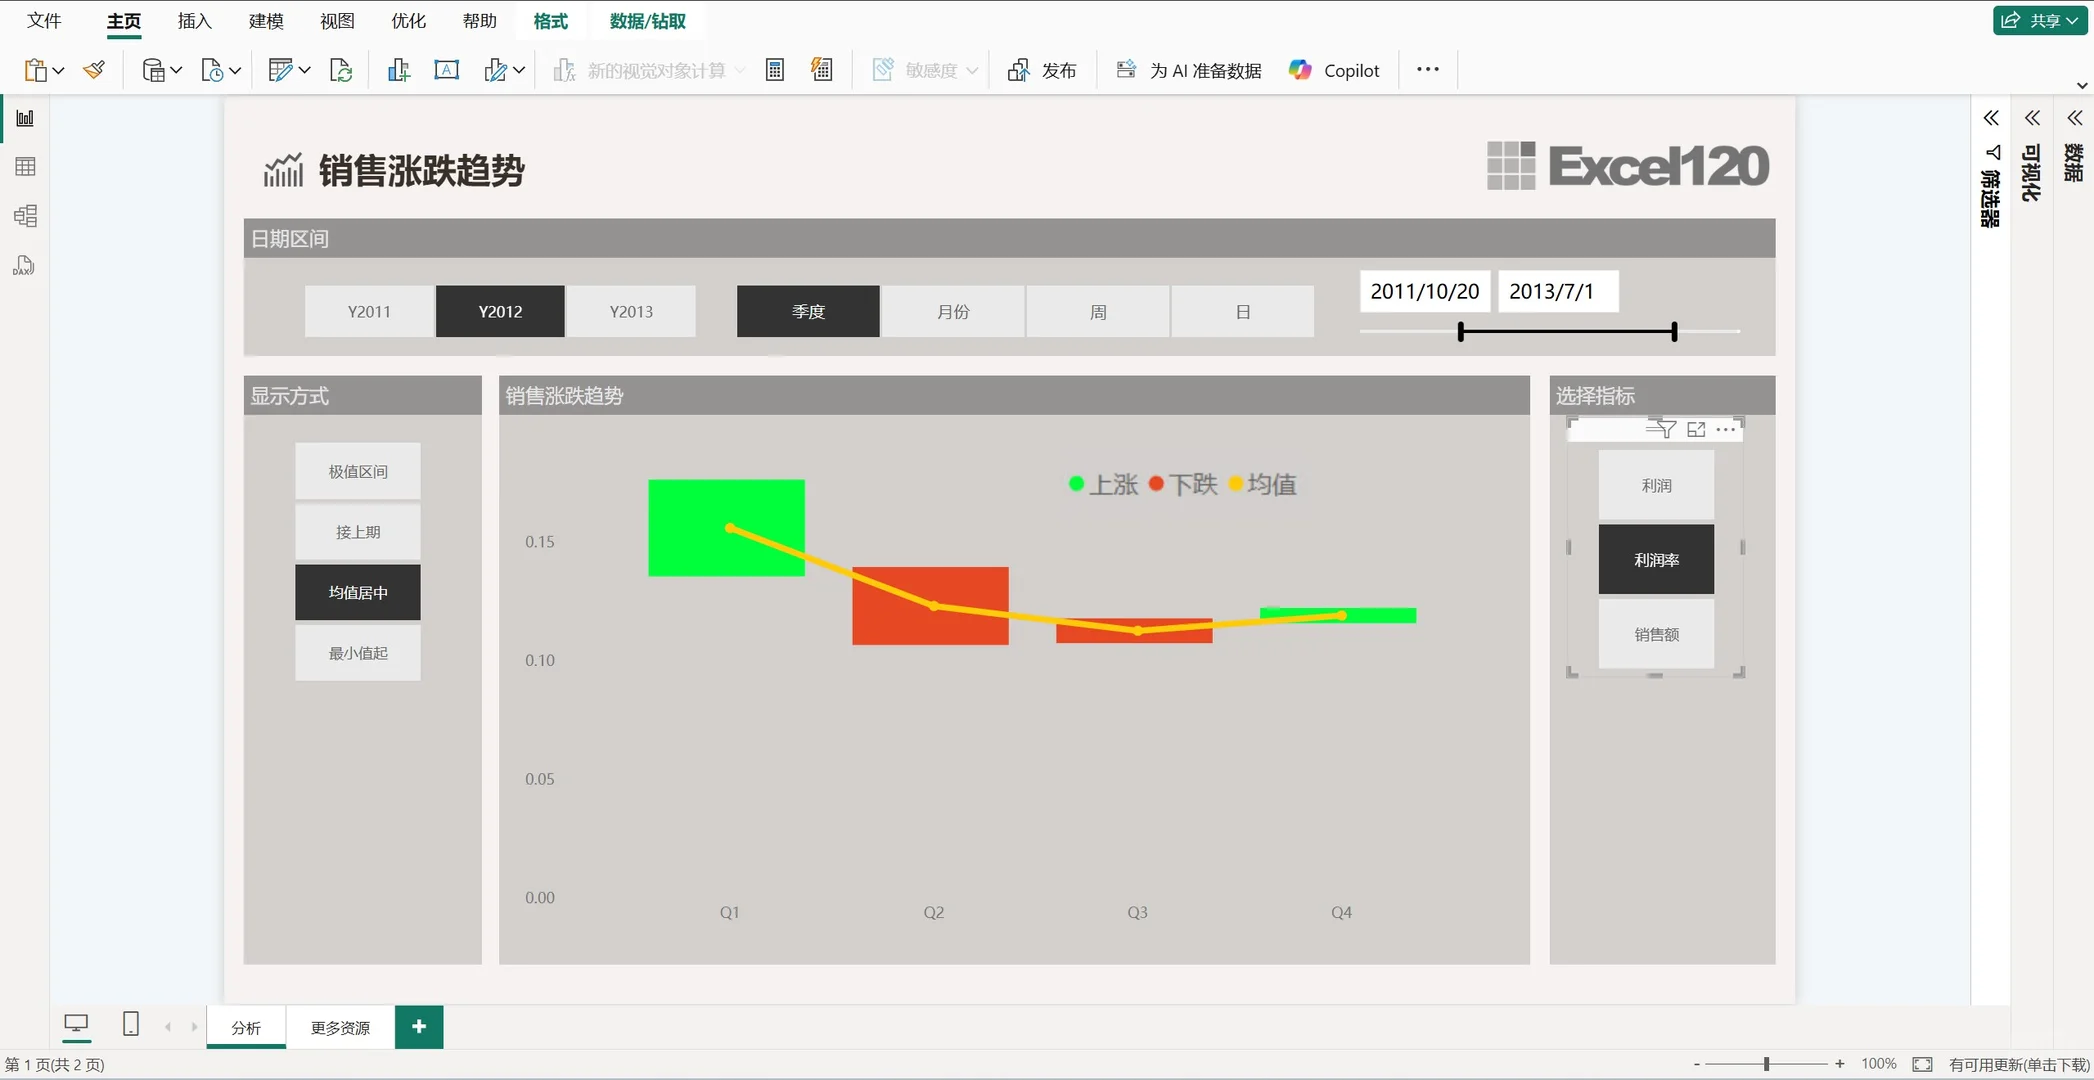The height and width of the screenshot is (1080, 2094).
Task: Expand the 筛选器 pane chevron
Action: pyautogui.click(x=1991, y=118)
